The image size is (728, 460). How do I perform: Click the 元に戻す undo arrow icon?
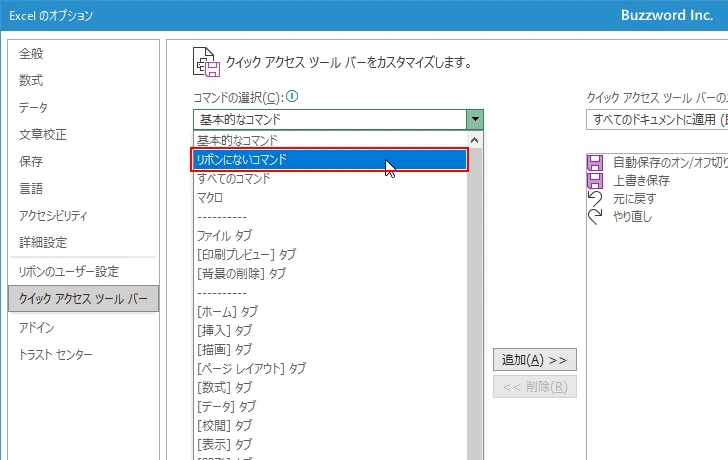click(x=595, y=199)
